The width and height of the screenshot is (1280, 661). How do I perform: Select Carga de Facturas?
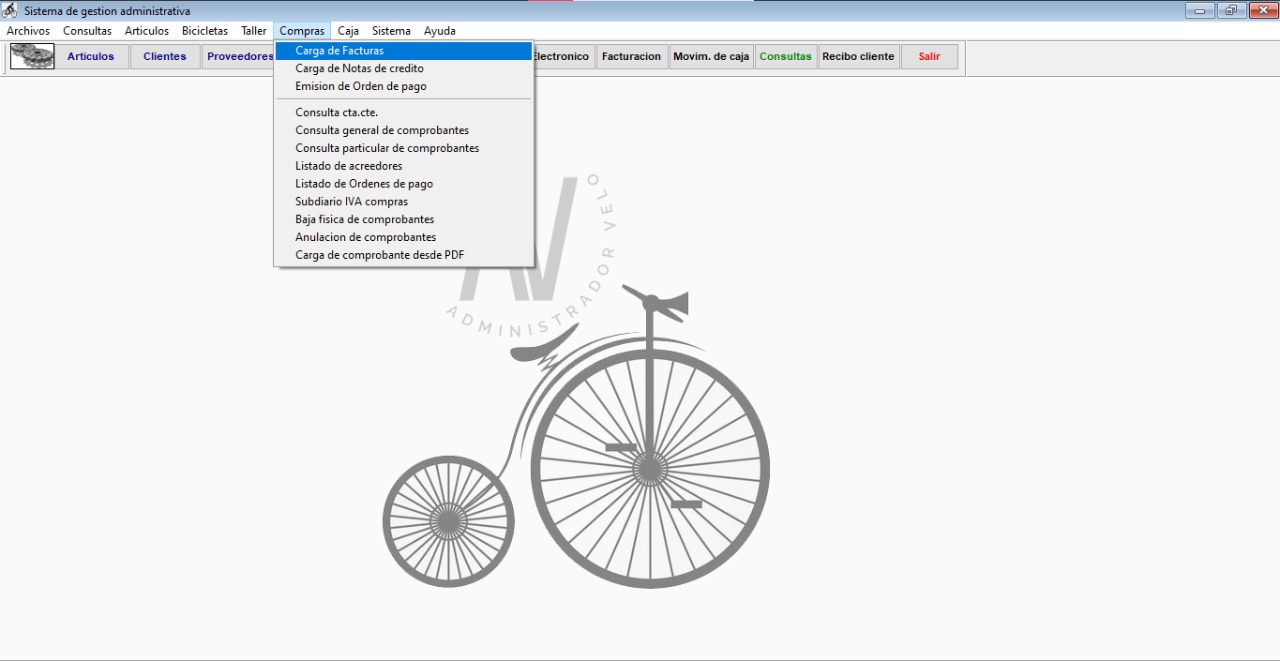pyautogui.click(x=404, y=51)
